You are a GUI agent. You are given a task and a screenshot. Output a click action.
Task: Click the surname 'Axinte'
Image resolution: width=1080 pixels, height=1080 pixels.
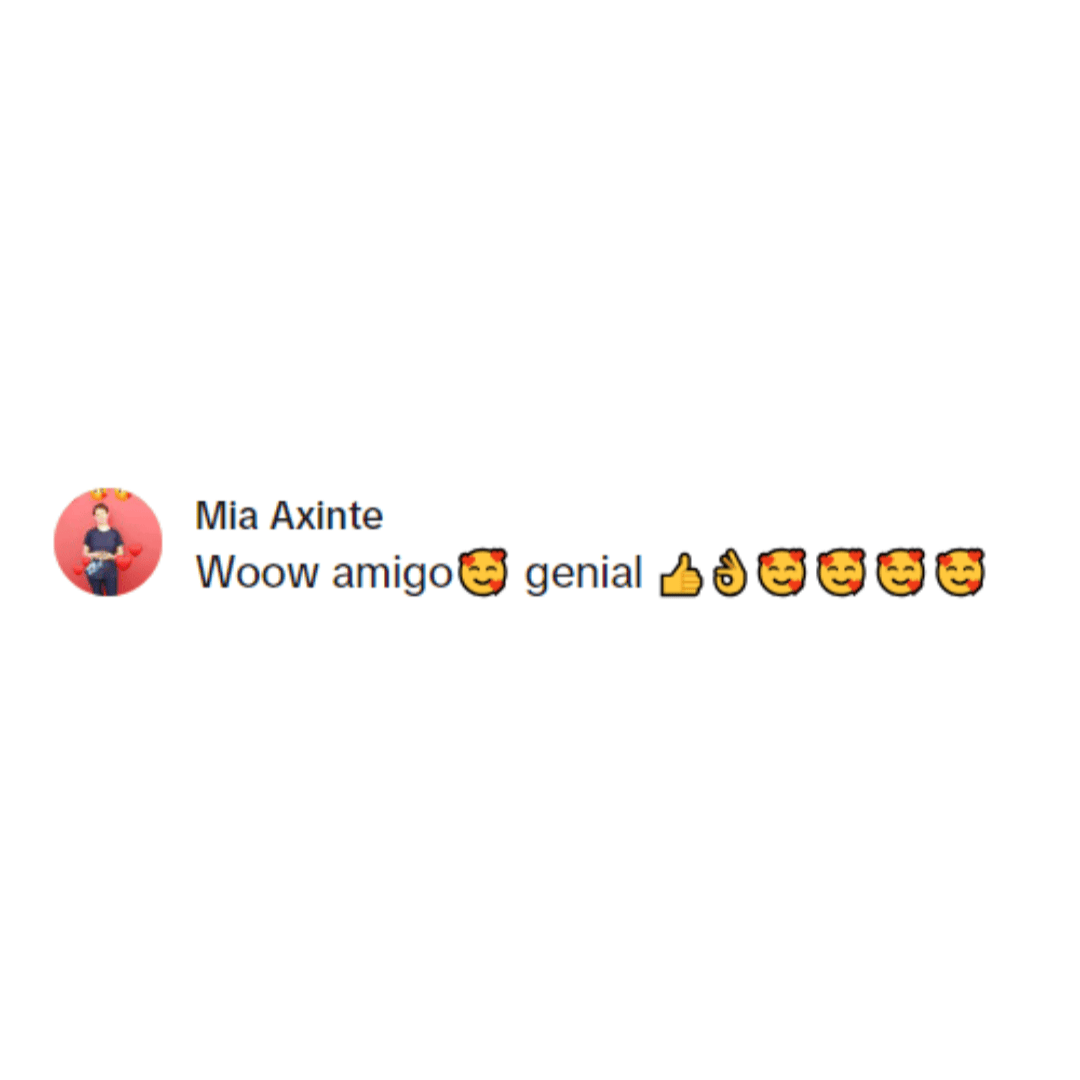pyautogui.click(x=326, y=515)
